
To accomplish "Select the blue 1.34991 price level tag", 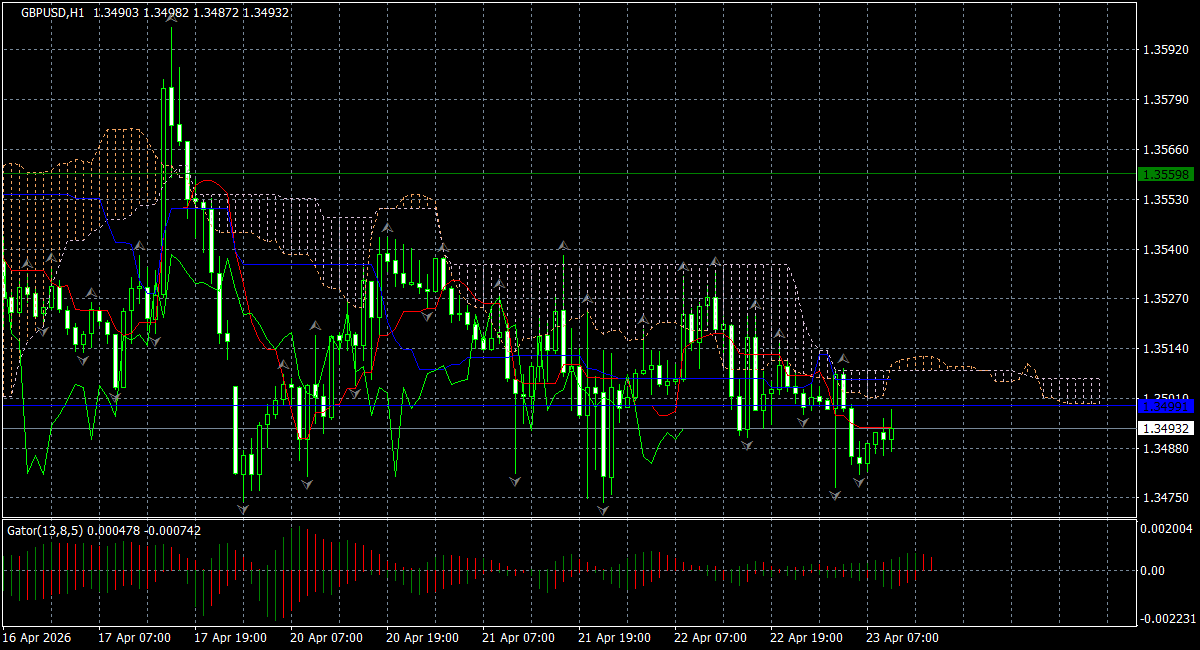I will (x=1166, y=406).
